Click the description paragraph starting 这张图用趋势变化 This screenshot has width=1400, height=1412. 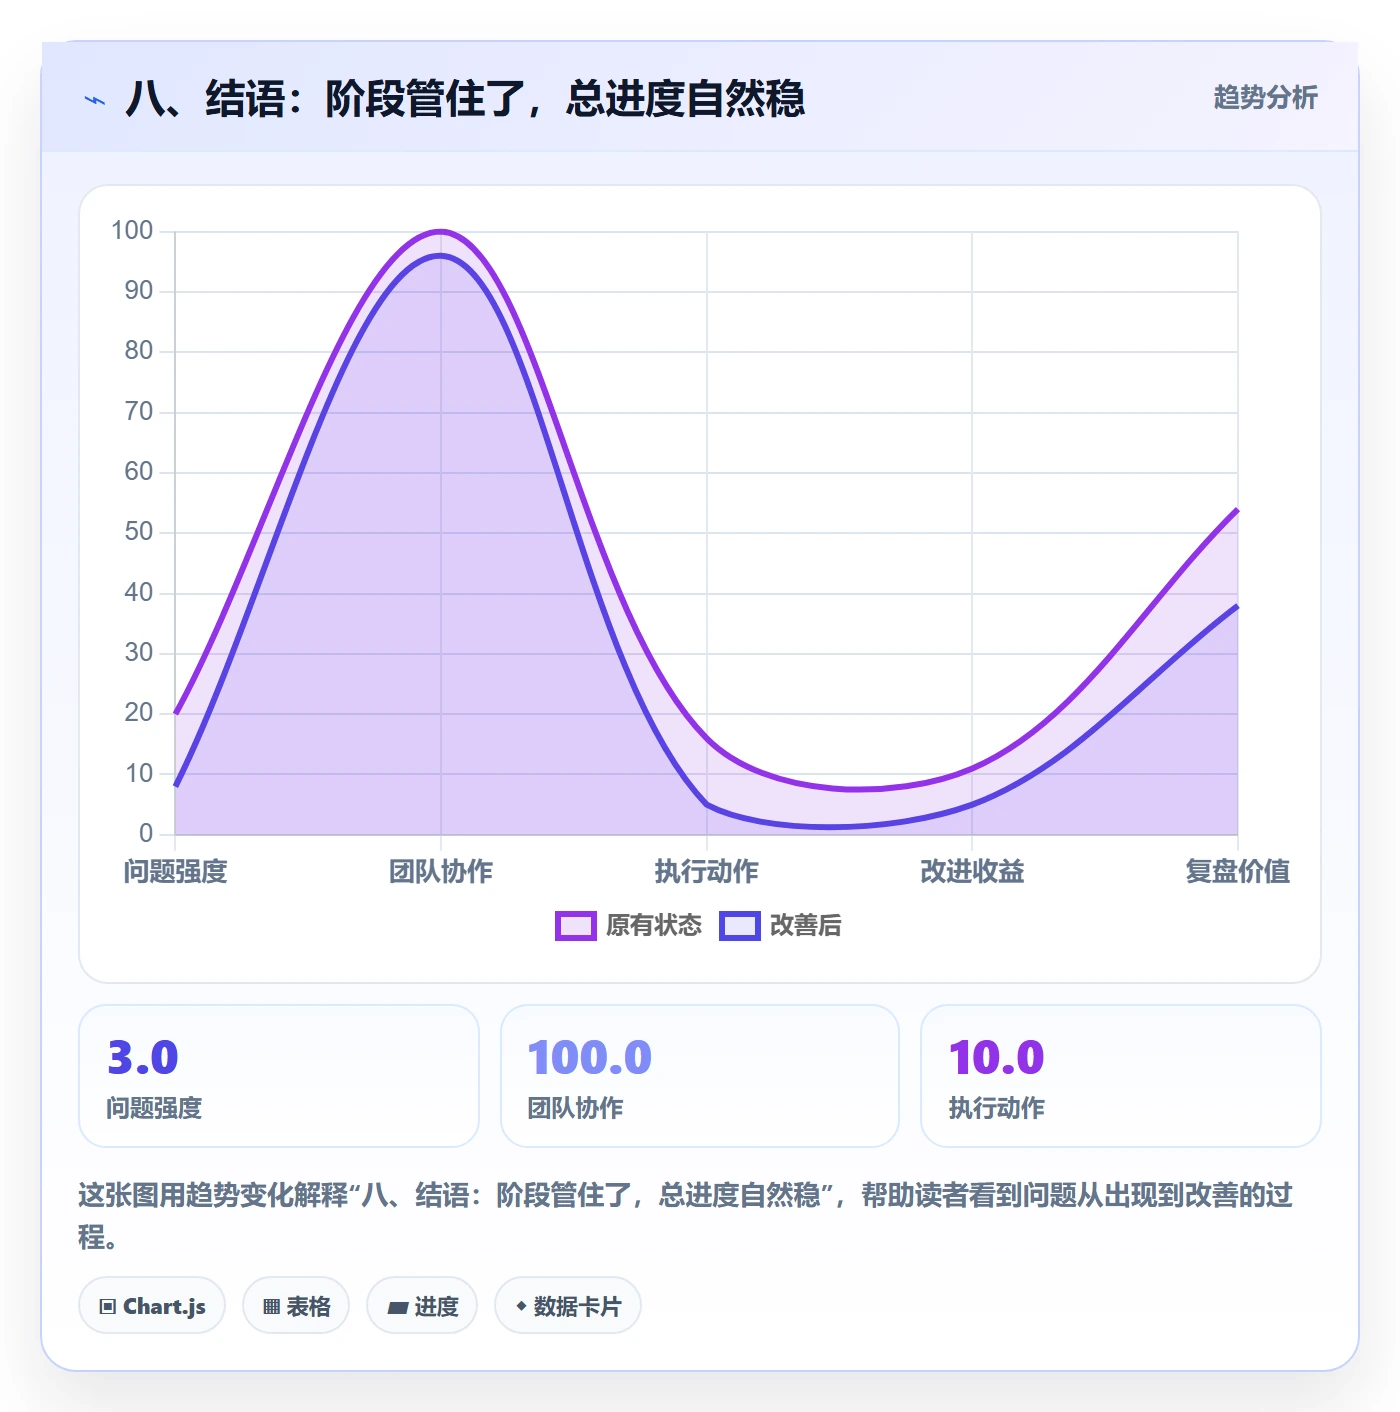pos(686,1215)
